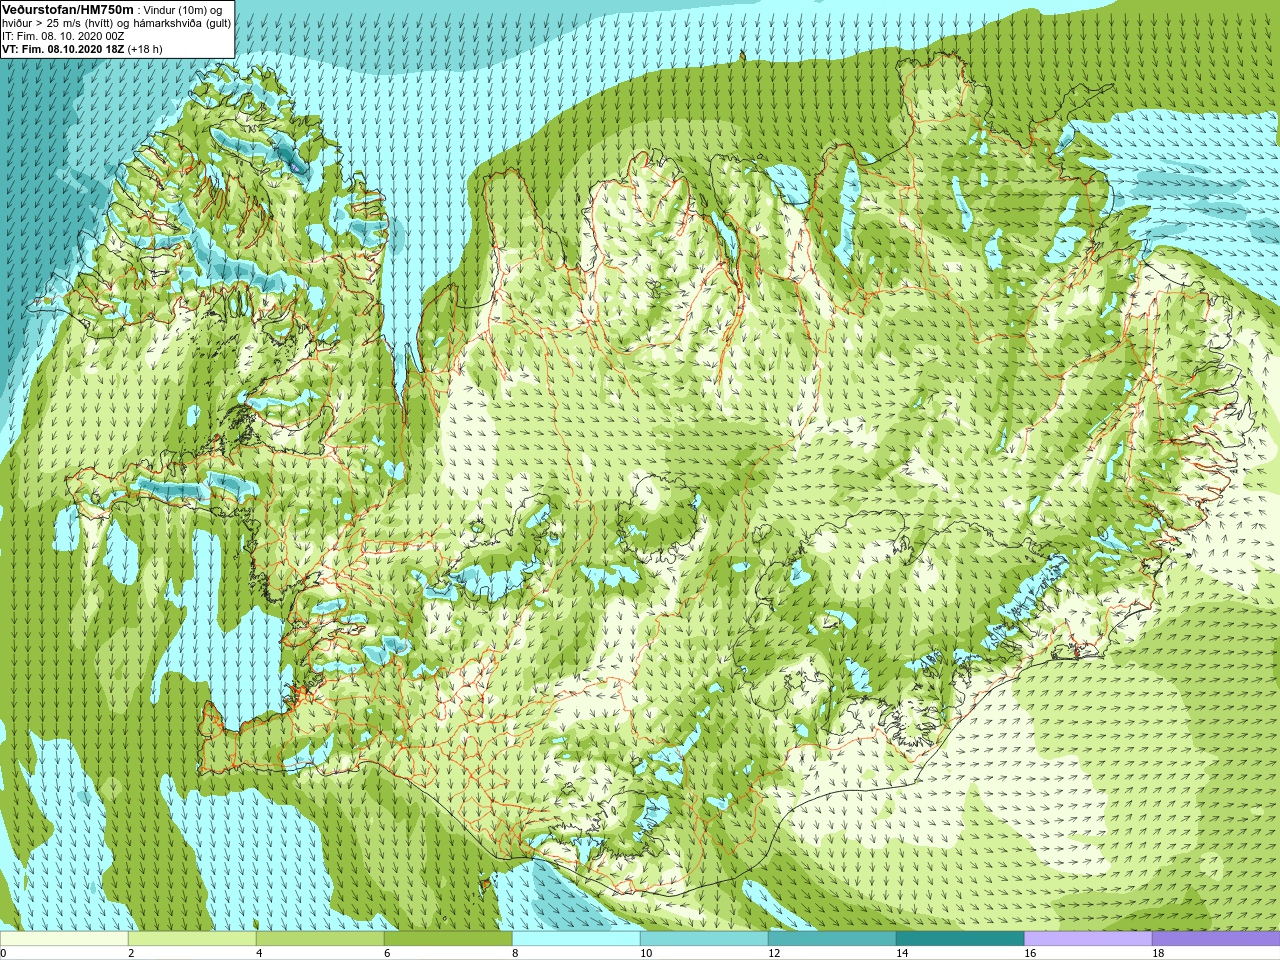This screenshot has width=1280, height=960.
Task: Click the "4" label on the color scale
Action: [259, 953]
